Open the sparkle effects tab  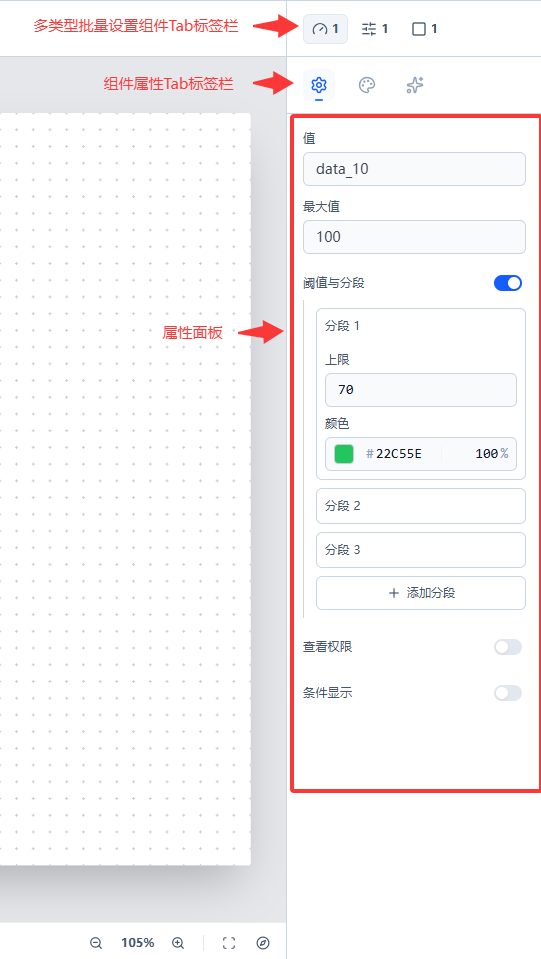(414, 85)
